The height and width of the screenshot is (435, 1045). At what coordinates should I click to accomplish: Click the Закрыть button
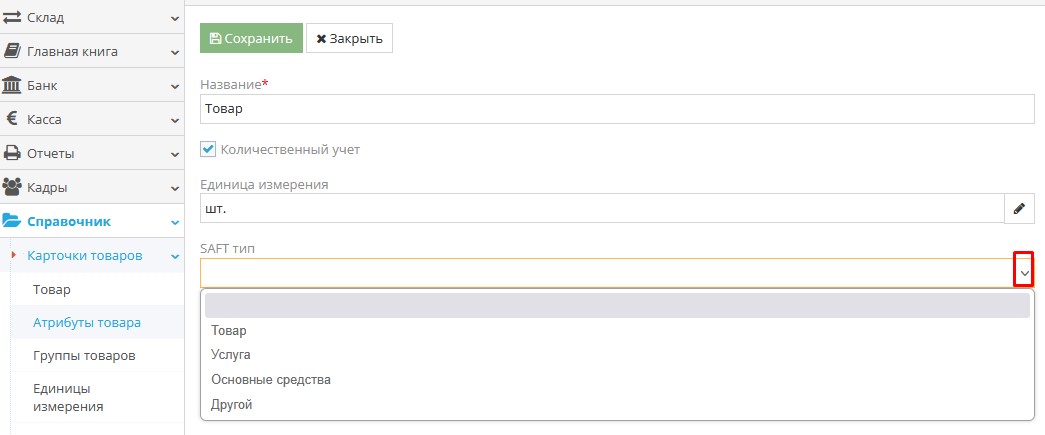[x=349, y=38]
